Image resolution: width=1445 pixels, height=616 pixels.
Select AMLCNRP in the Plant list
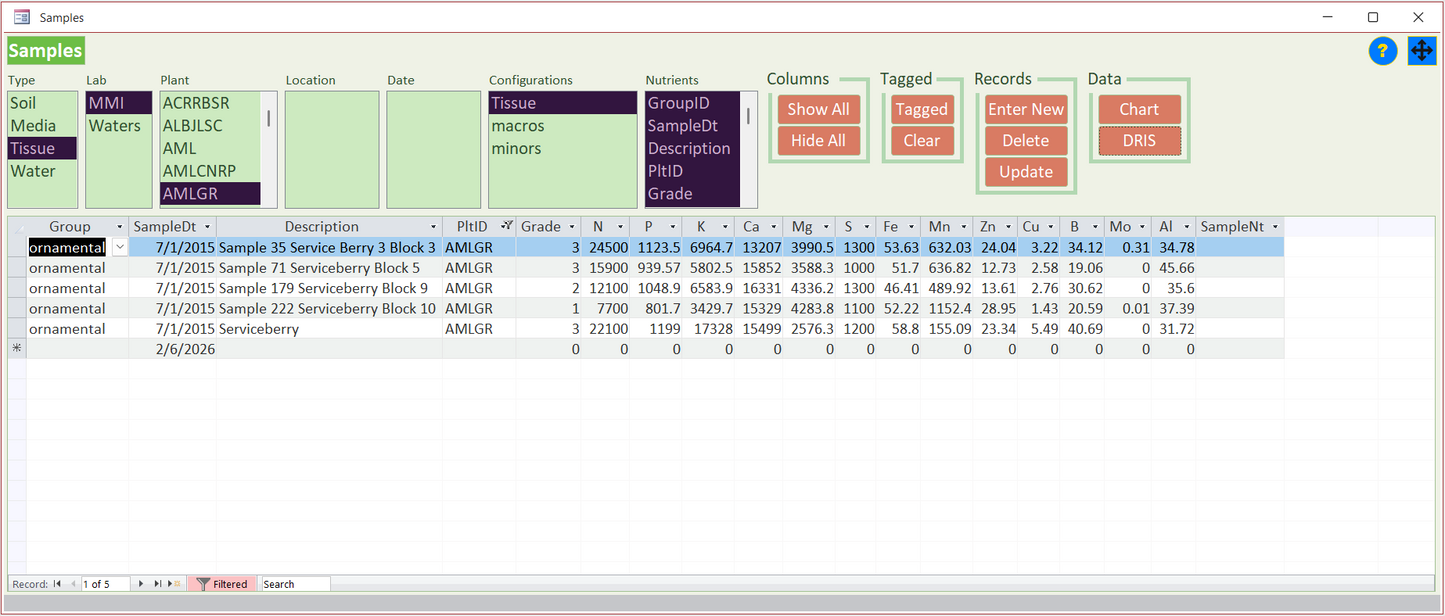pos(210,171)
